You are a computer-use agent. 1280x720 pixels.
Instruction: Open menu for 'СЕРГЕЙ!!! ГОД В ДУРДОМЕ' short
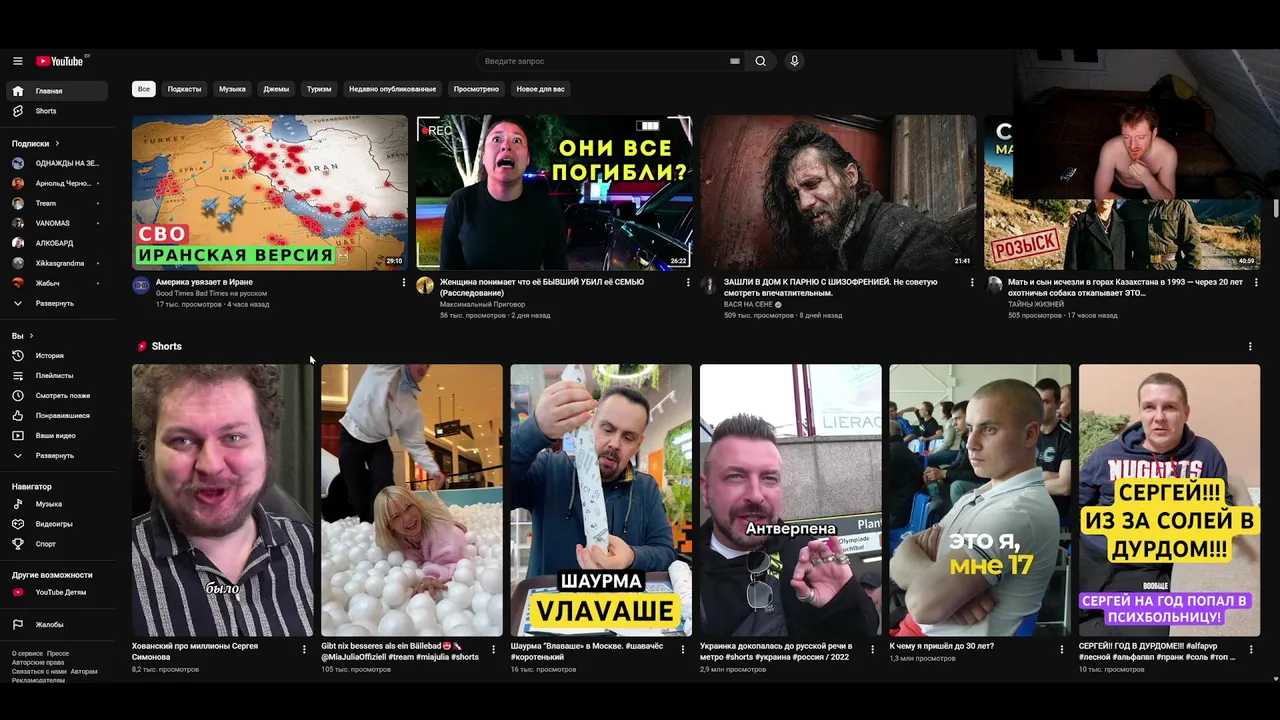(x=1251, y=650)
